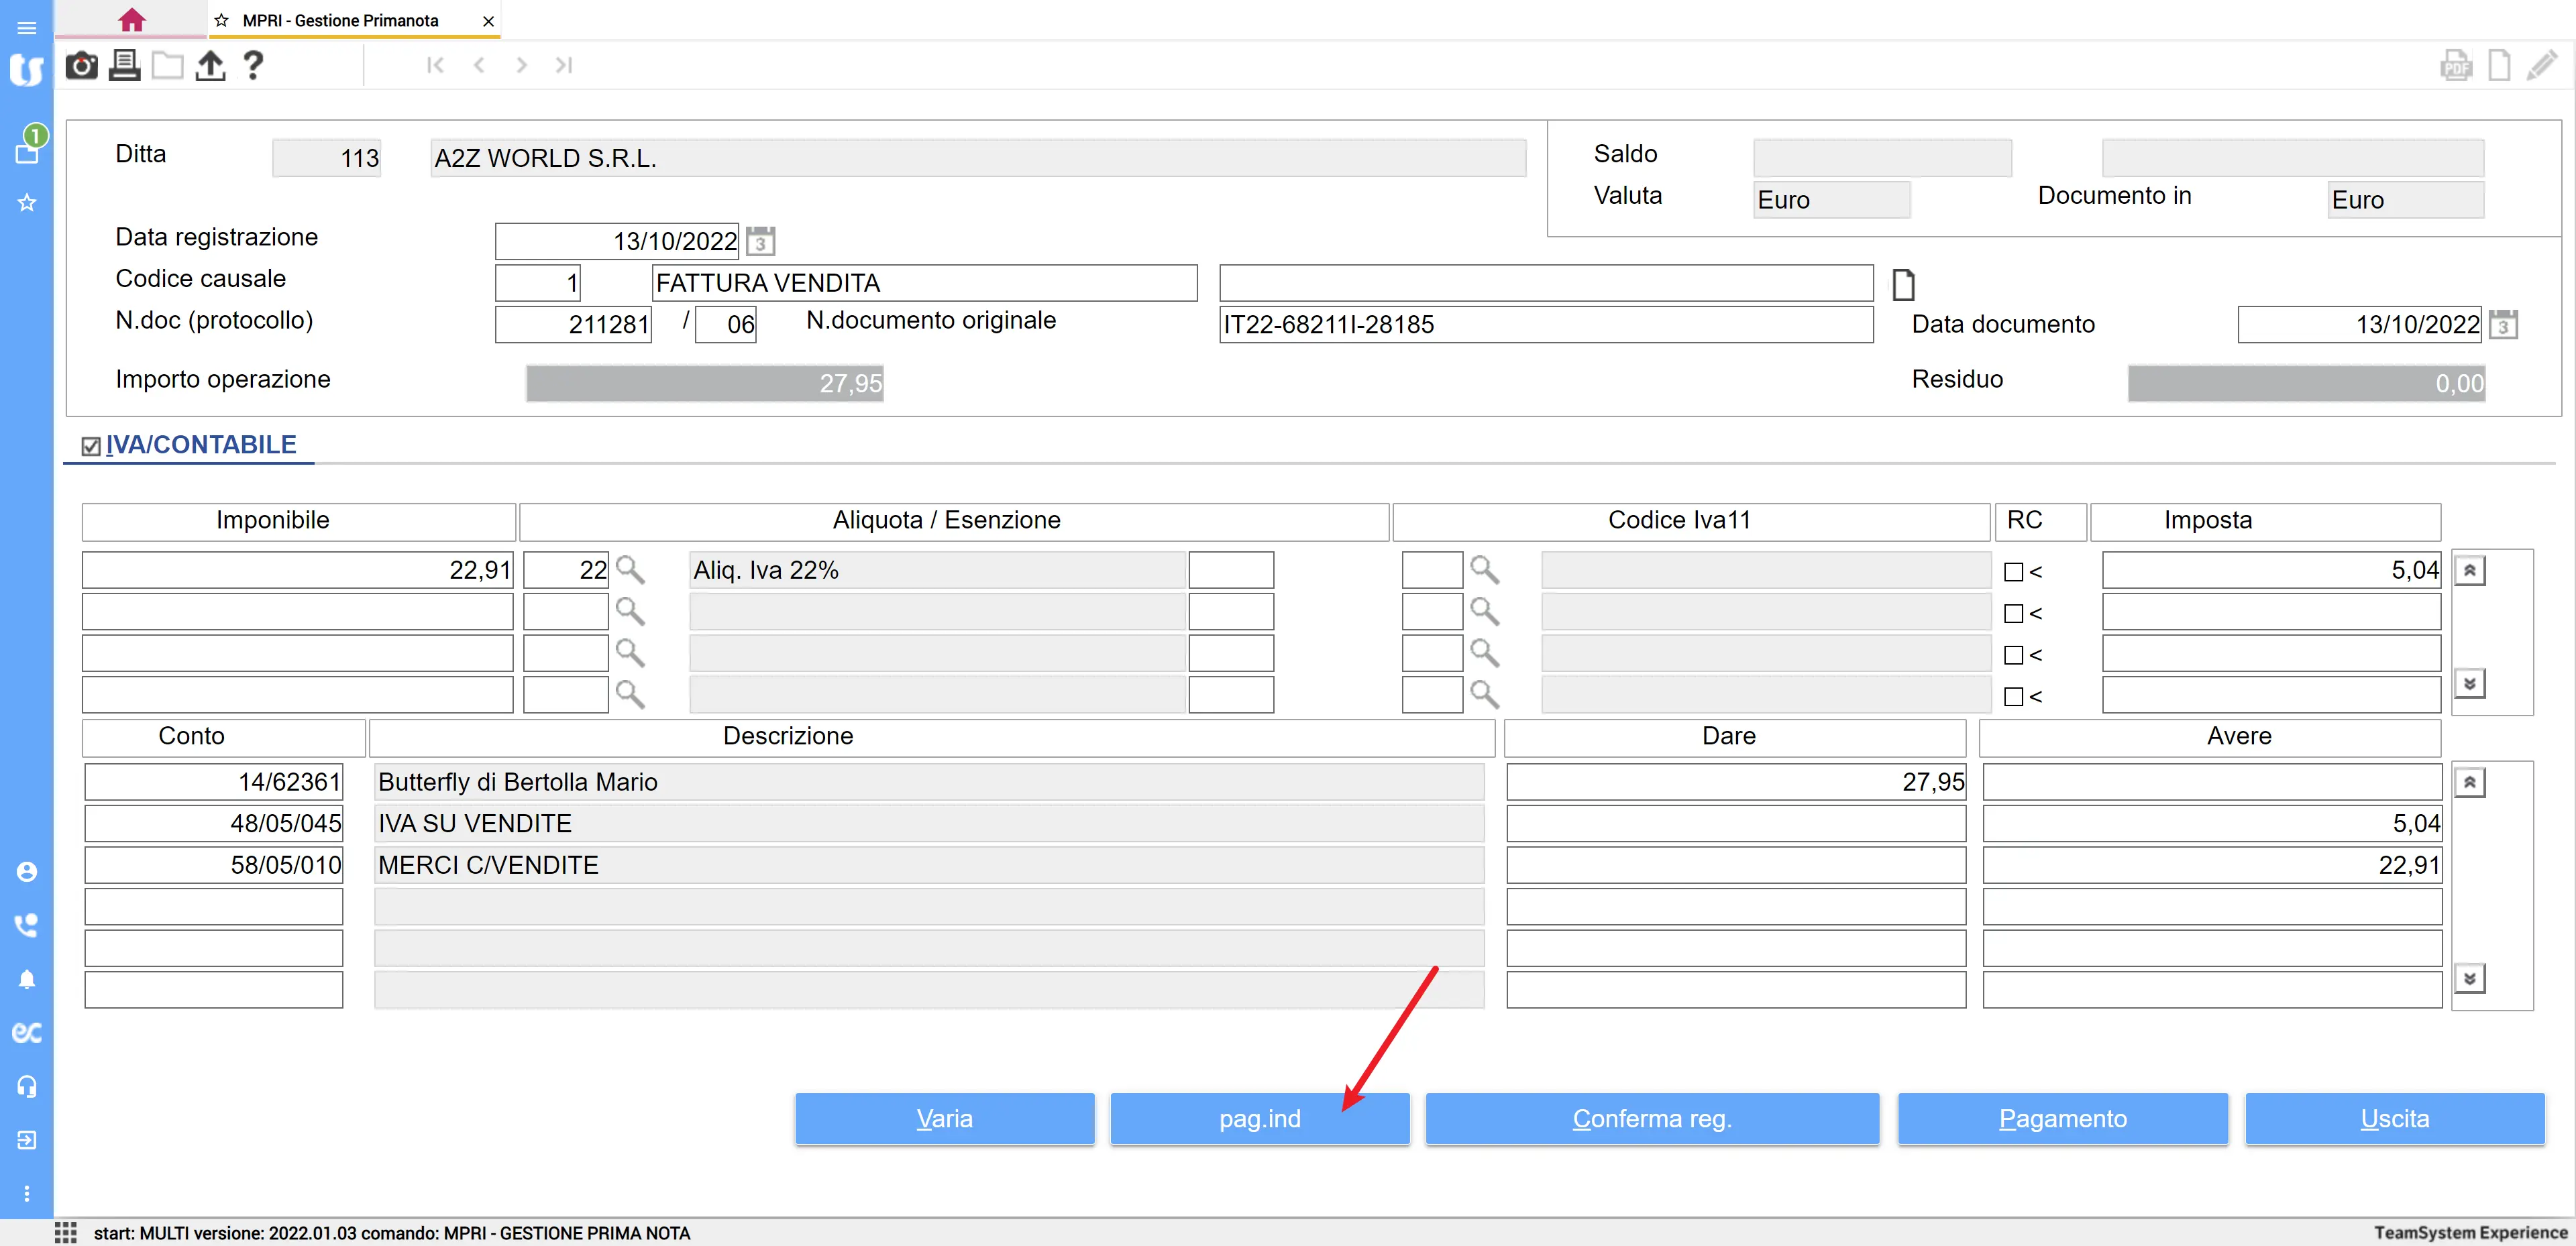
Task: Click the camera screenshot icon in toolbar
Action: coord(81,66)
